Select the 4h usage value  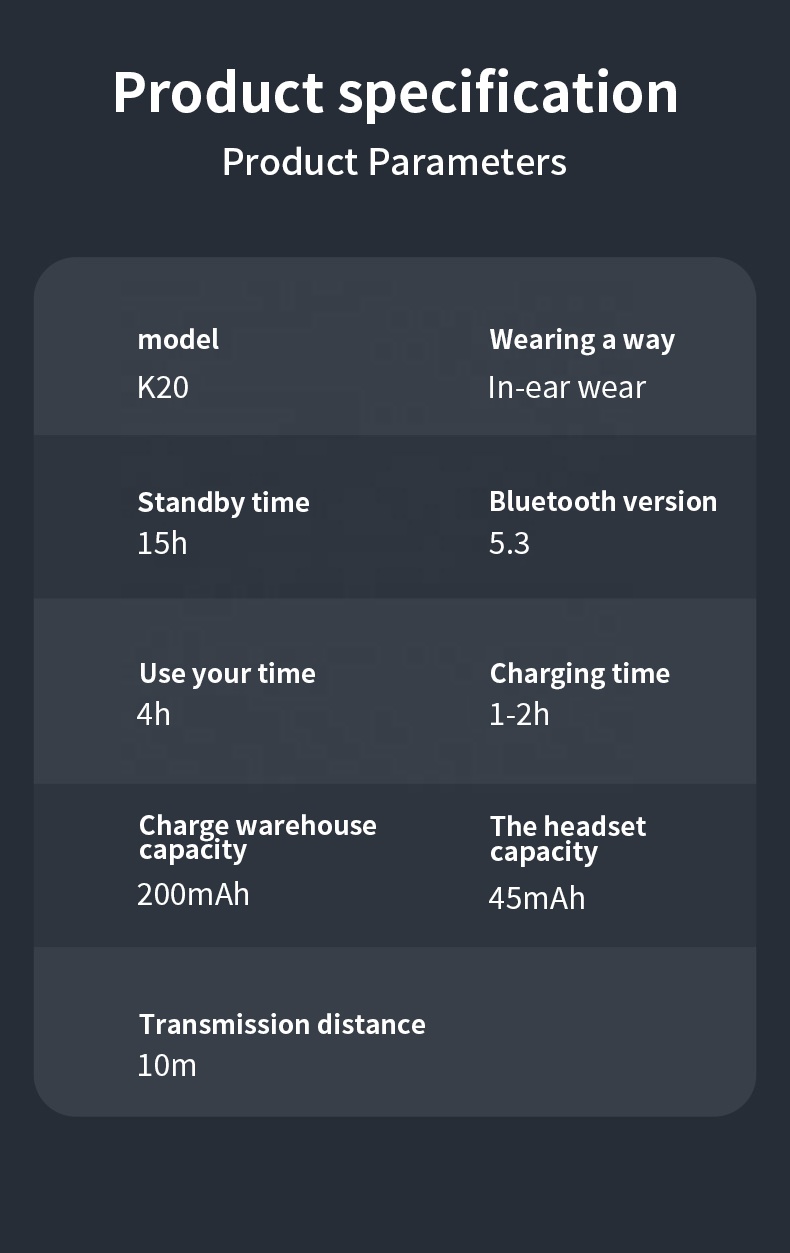tap(154, 714)
